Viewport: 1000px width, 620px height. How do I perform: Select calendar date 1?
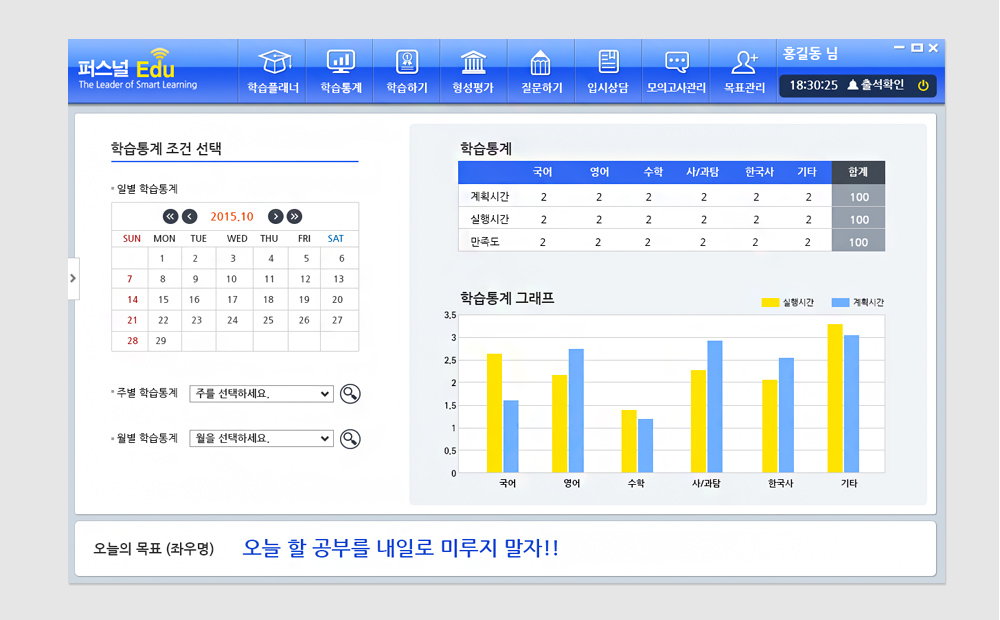[162, 258]
